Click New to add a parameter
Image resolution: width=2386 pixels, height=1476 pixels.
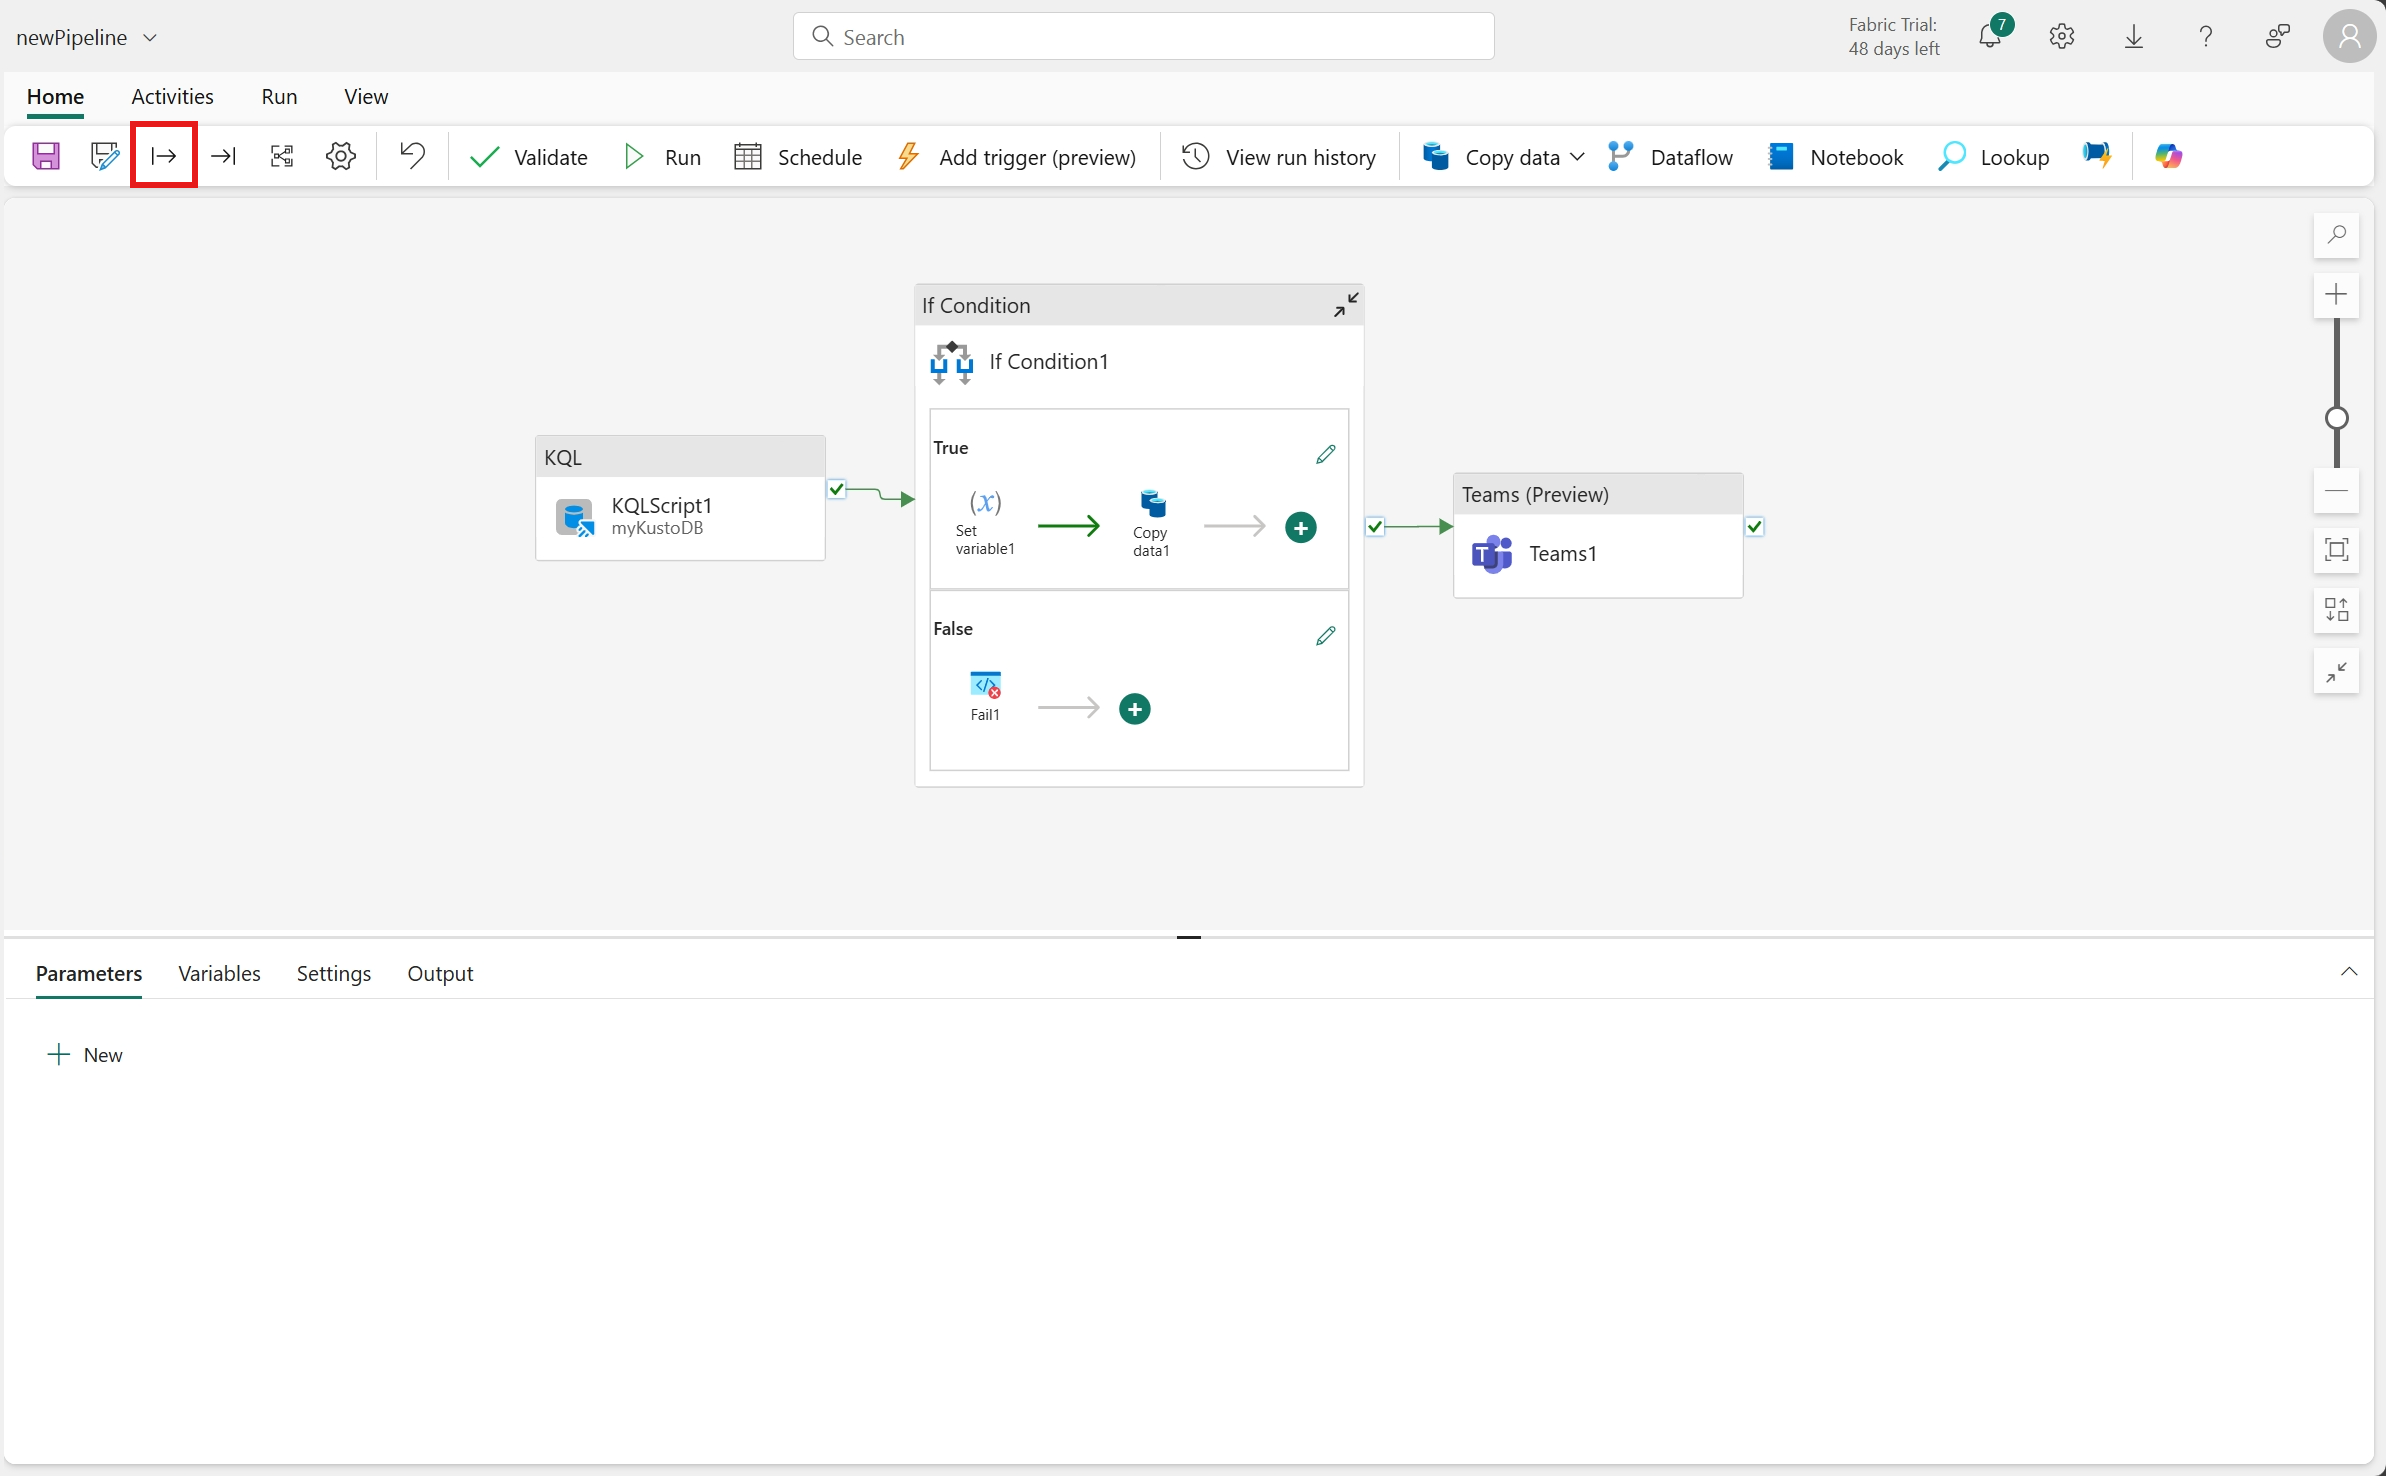tap(86, 1055)
